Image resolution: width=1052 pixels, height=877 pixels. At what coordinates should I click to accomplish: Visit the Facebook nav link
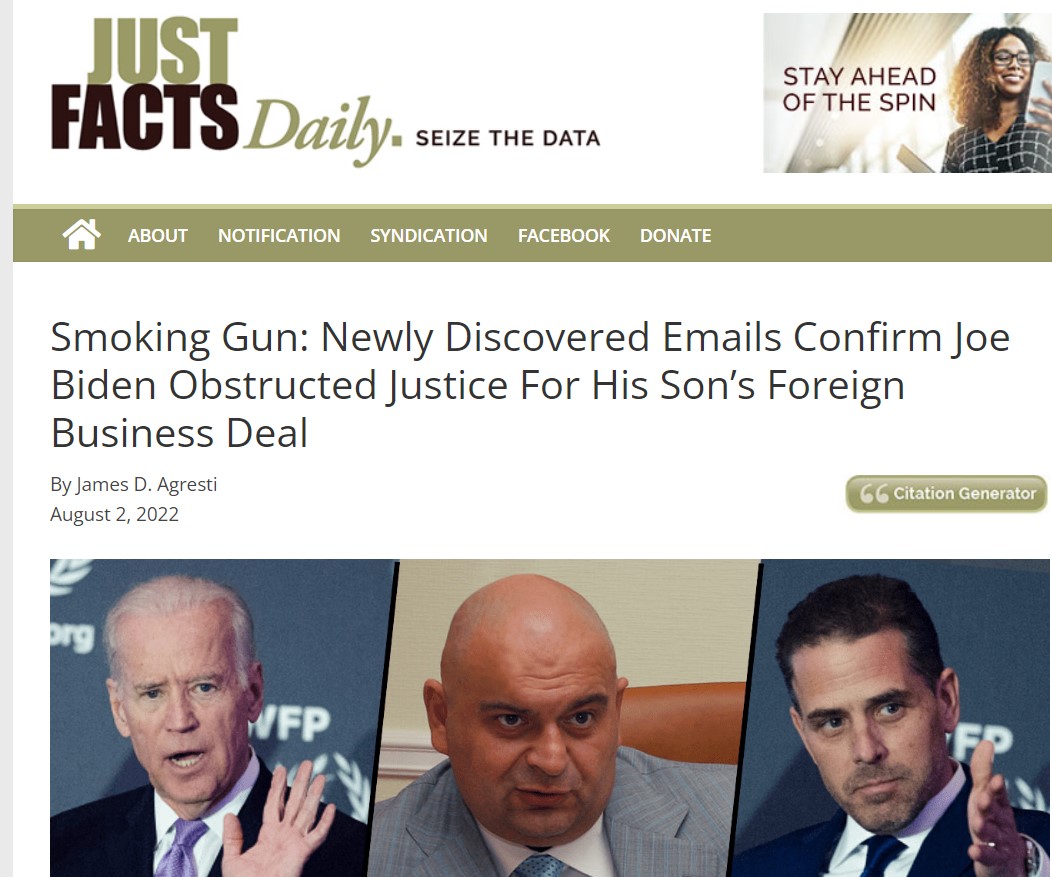coord(564,236)
